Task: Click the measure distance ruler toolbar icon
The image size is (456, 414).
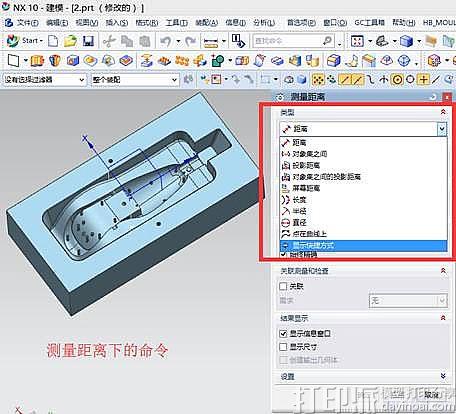Action: 211,42
